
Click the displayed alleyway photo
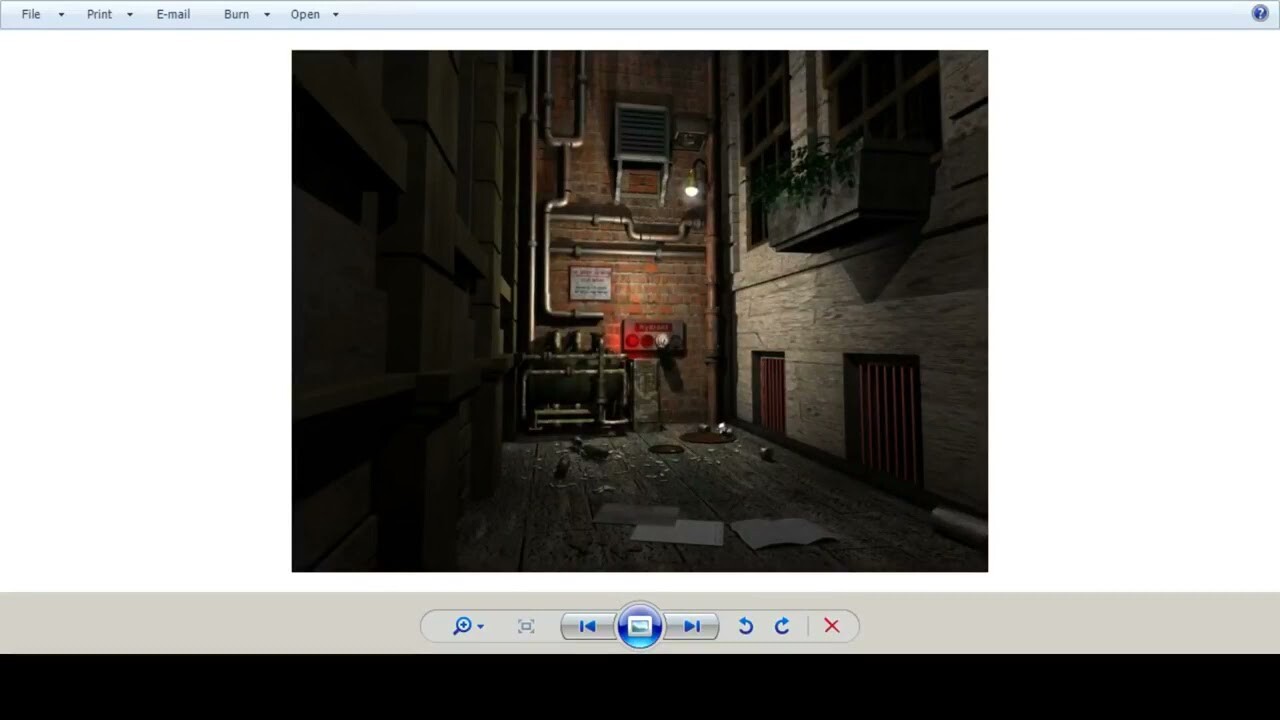coord(639,310)
